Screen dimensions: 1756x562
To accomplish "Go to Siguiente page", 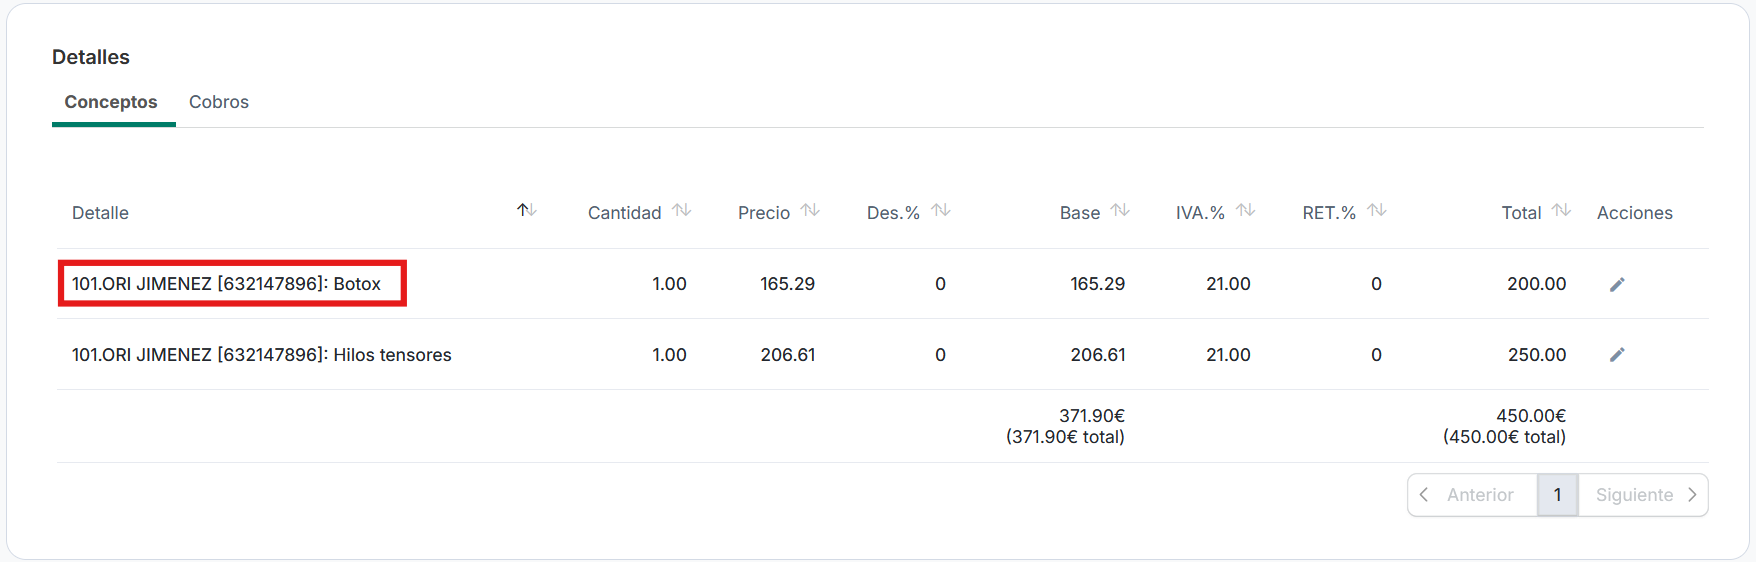I will [x=1644, y=495].
